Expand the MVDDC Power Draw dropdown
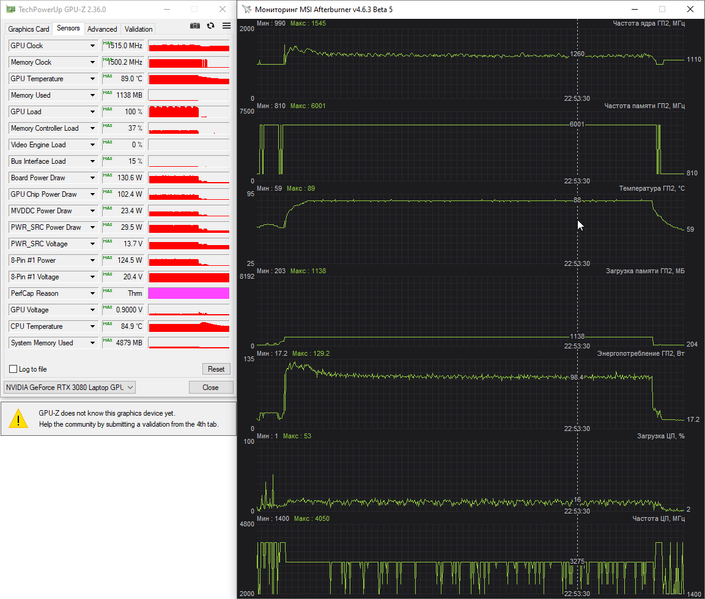Viewport: 705px width, 599px height. point(92,210)
